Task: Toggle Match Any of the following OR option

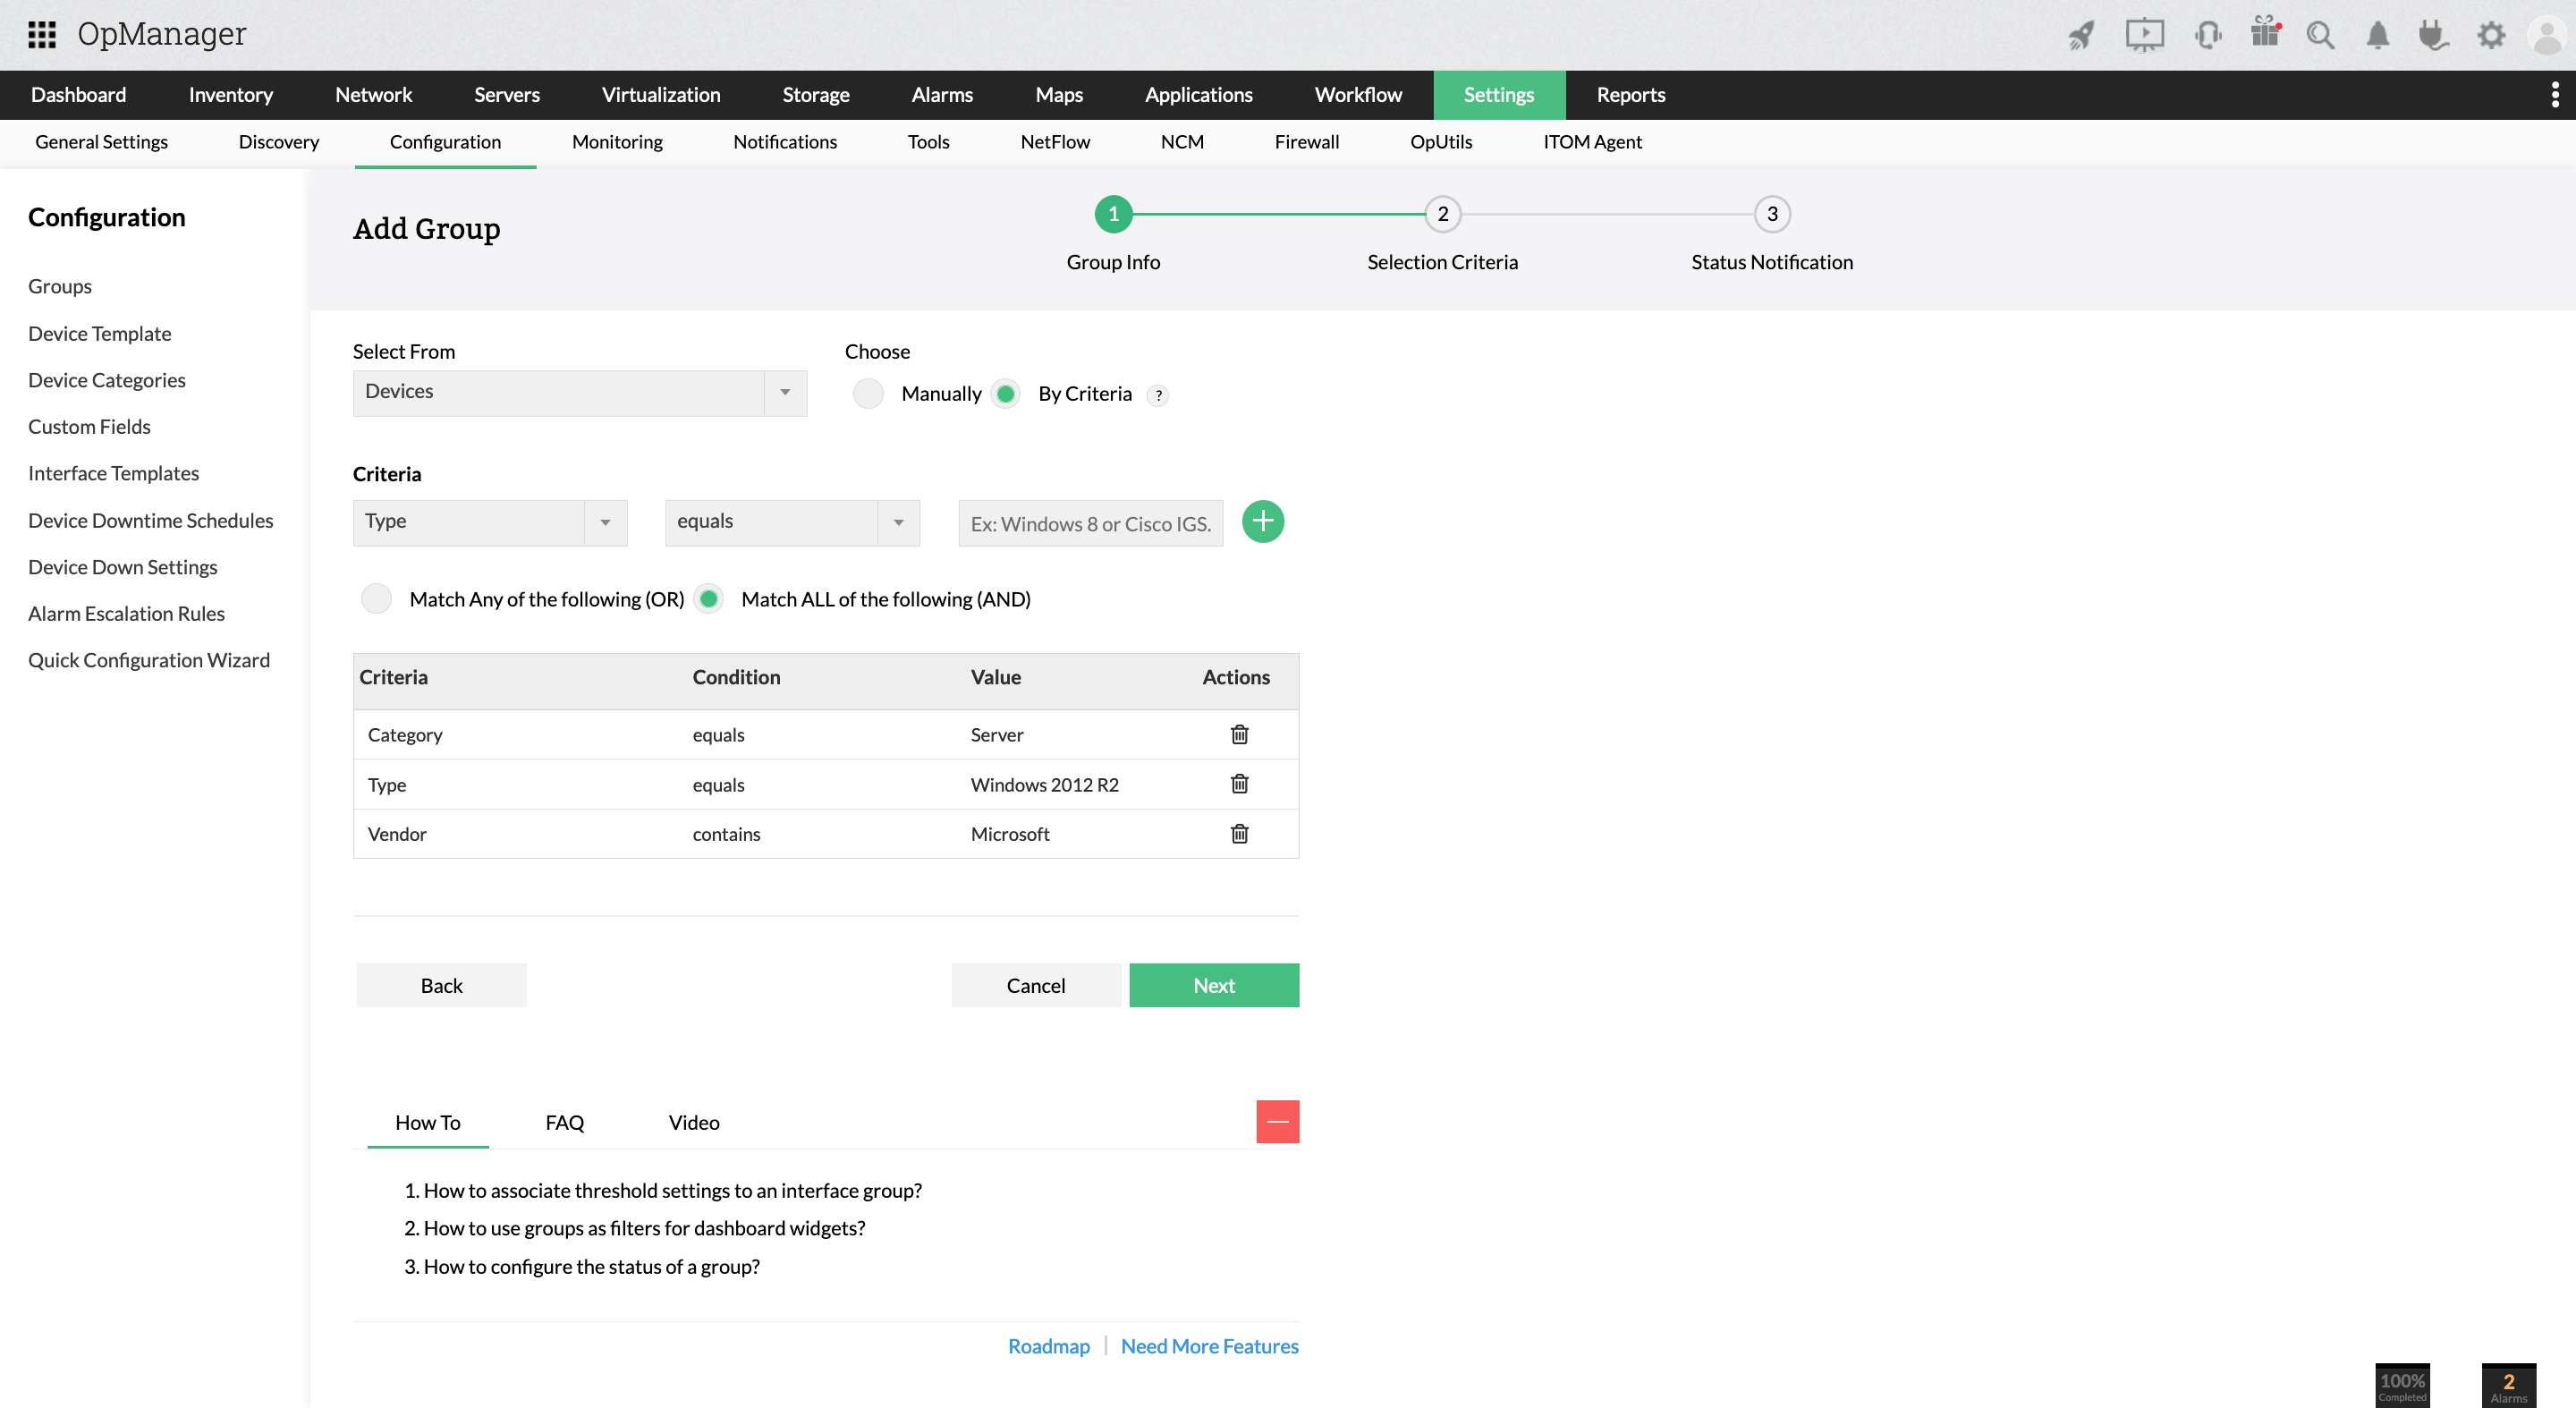Action: pyautogui.click(x=377, y=598)
